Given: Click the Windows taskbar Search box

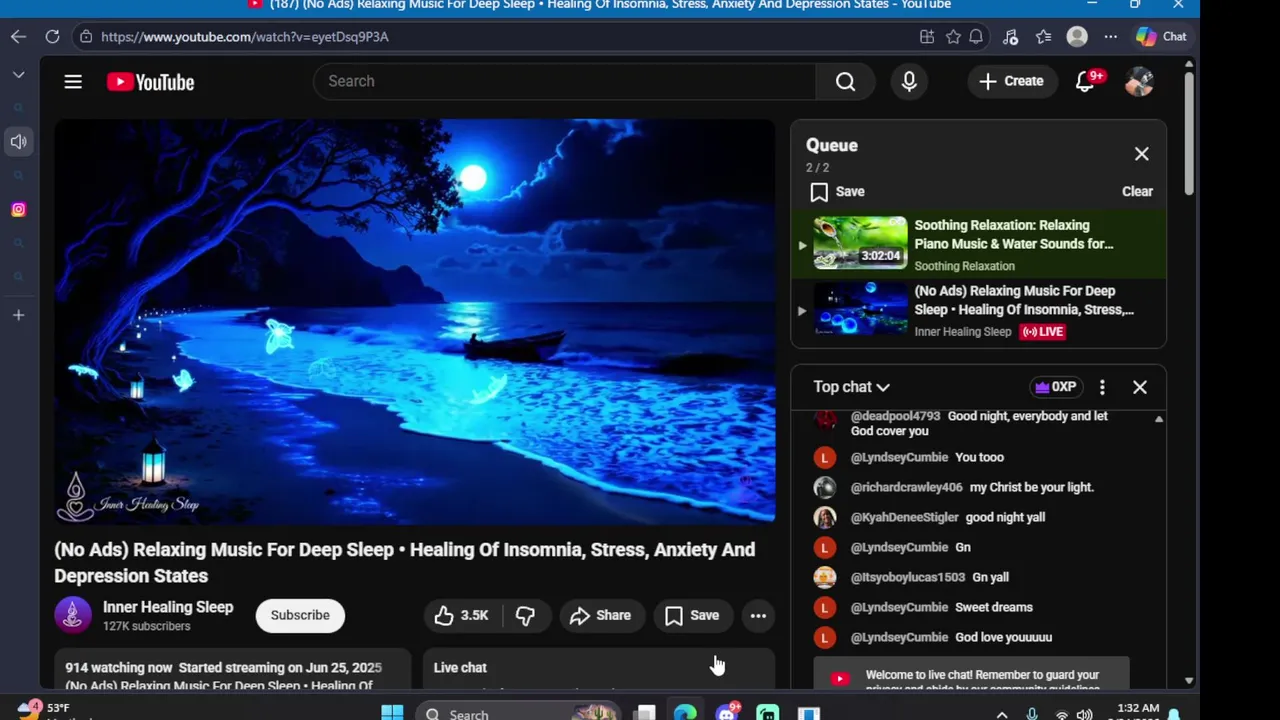Looking at the screenshot, I should click(520, 713).
